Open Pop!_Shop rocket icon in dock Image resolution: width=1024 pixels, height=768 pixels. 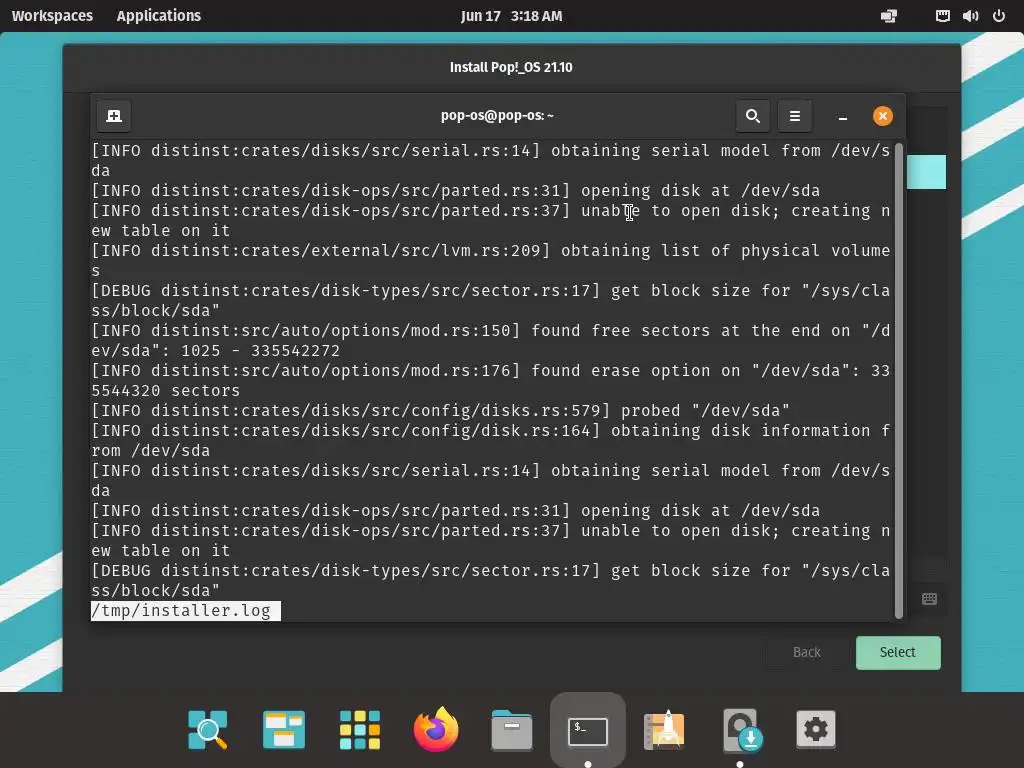pos(664,729)
